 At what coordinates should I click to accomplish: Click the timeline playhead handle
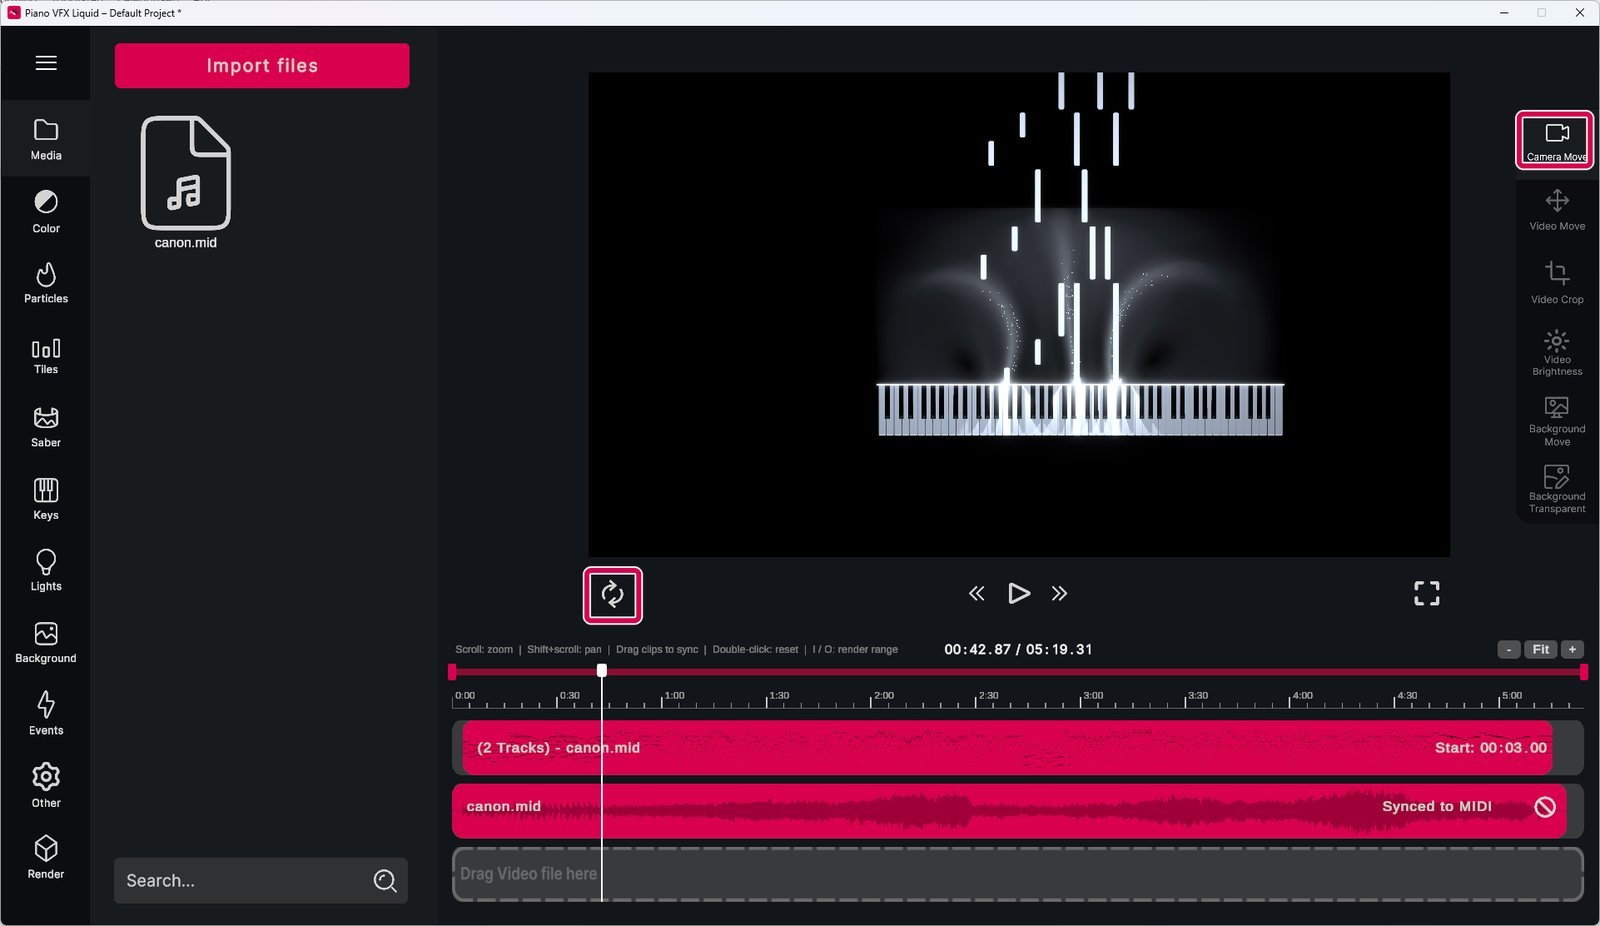tap(602, 671)
